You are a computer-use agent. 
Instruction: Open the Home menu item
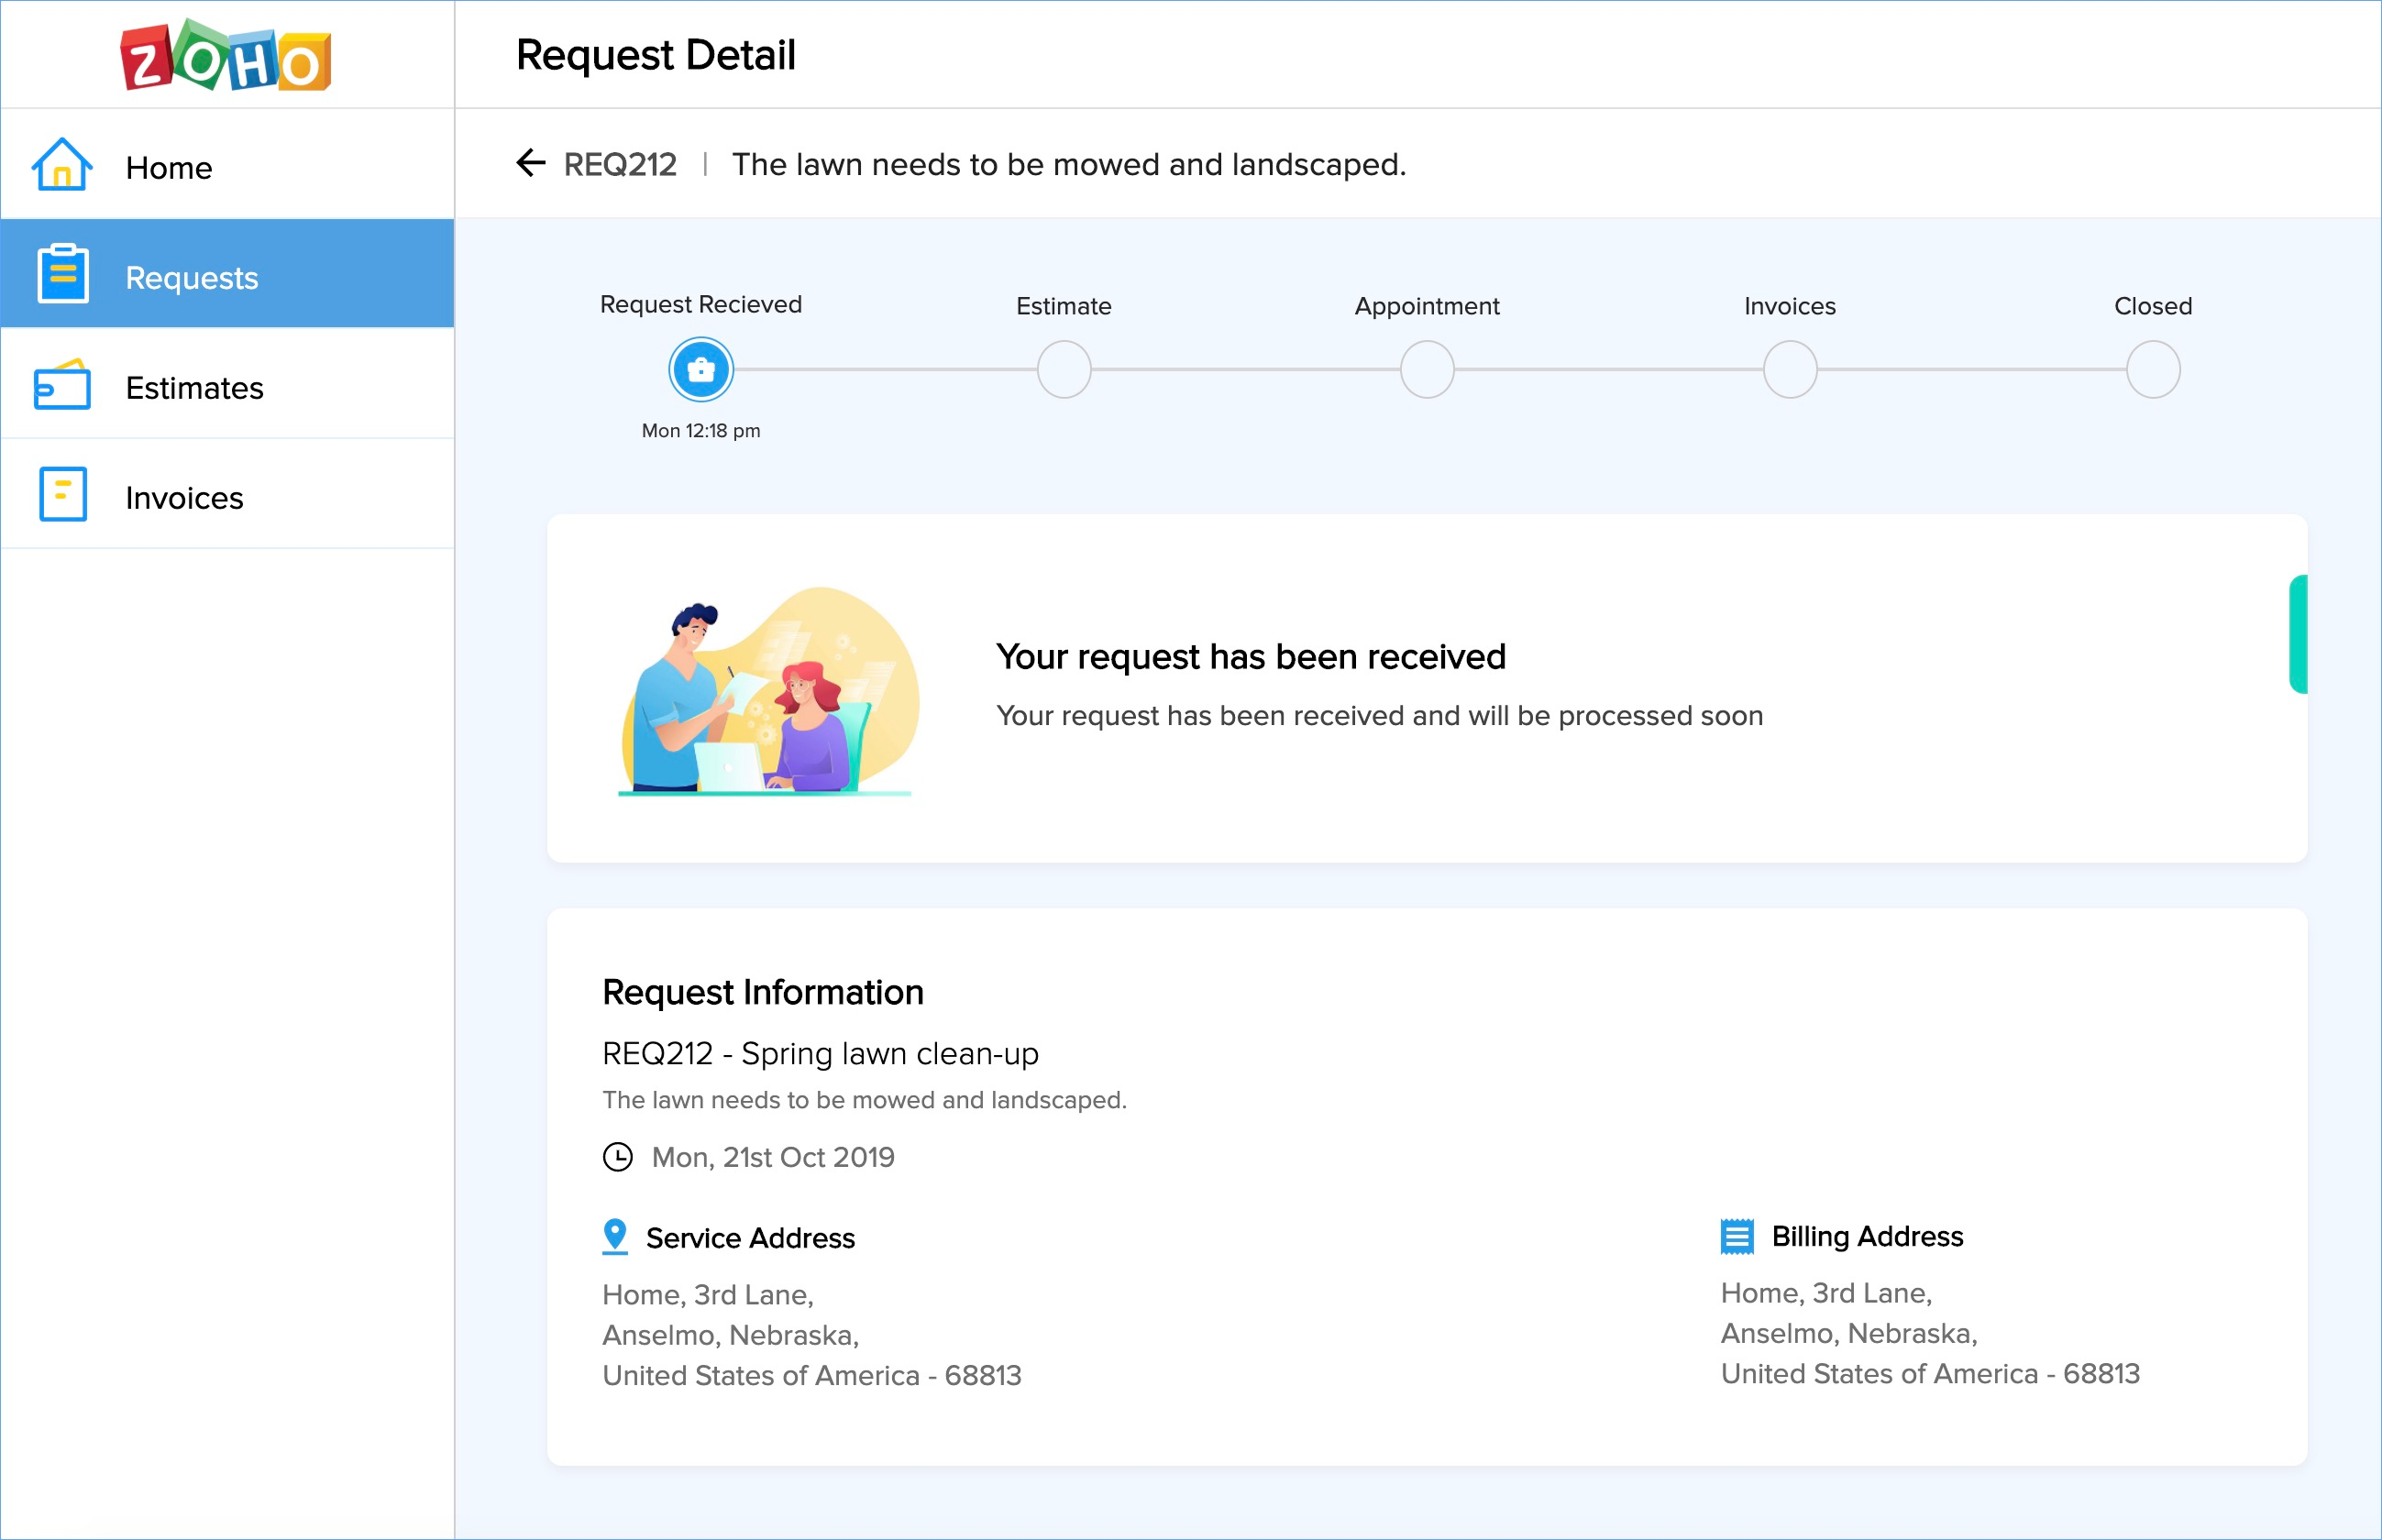tap(169, 168)
